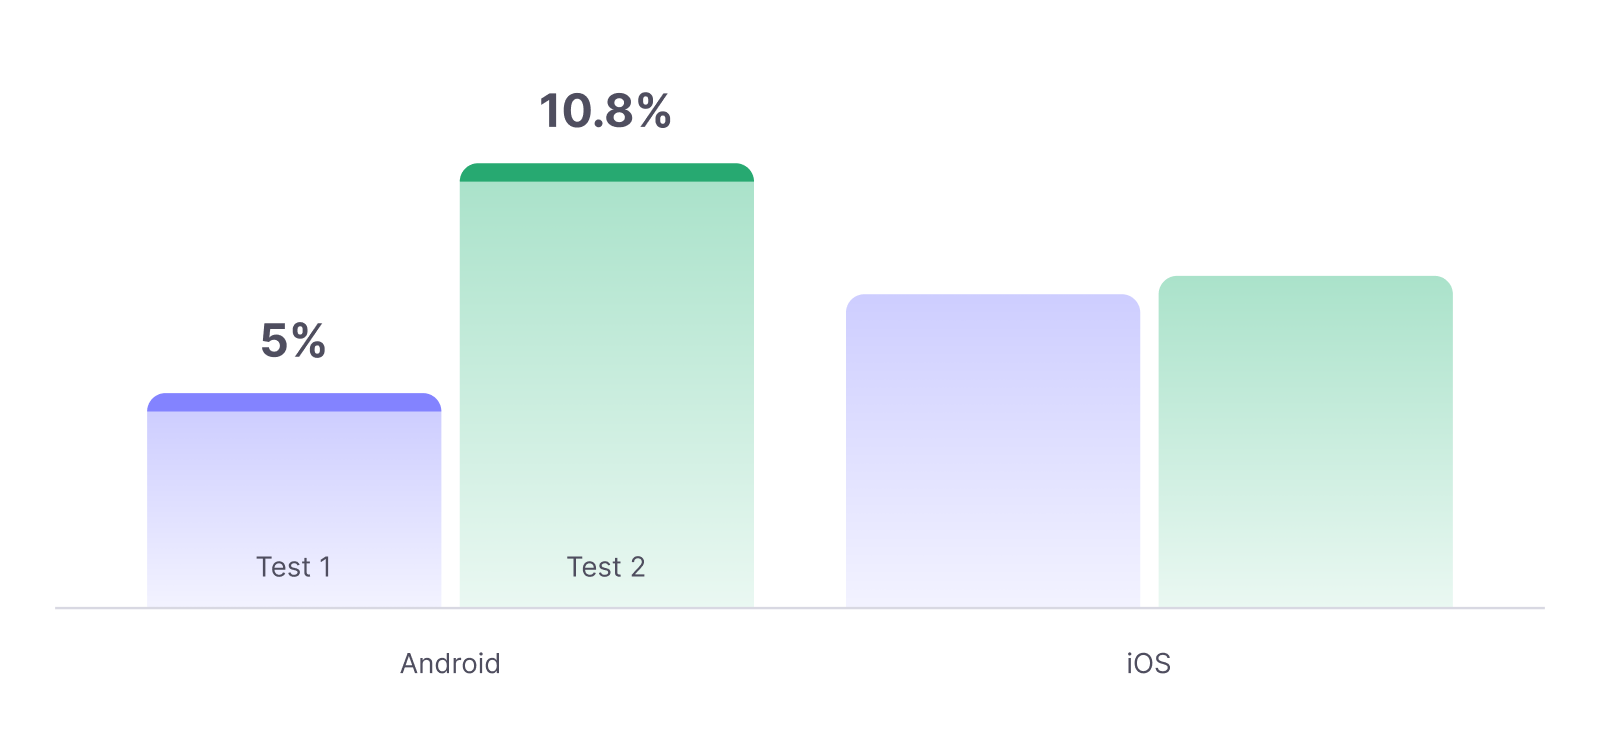Click the horizontal baseline axis line
The image size is (1600, 736).
800,607
